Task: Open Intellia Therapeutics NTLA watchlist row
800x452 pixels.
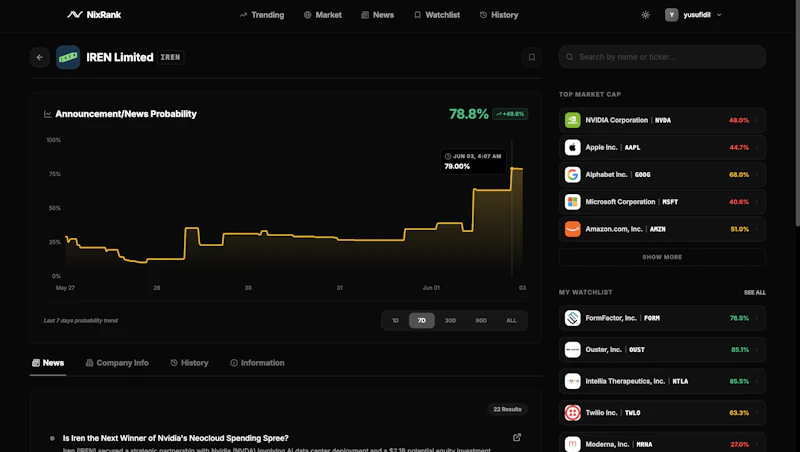Action: pos(662,381)
